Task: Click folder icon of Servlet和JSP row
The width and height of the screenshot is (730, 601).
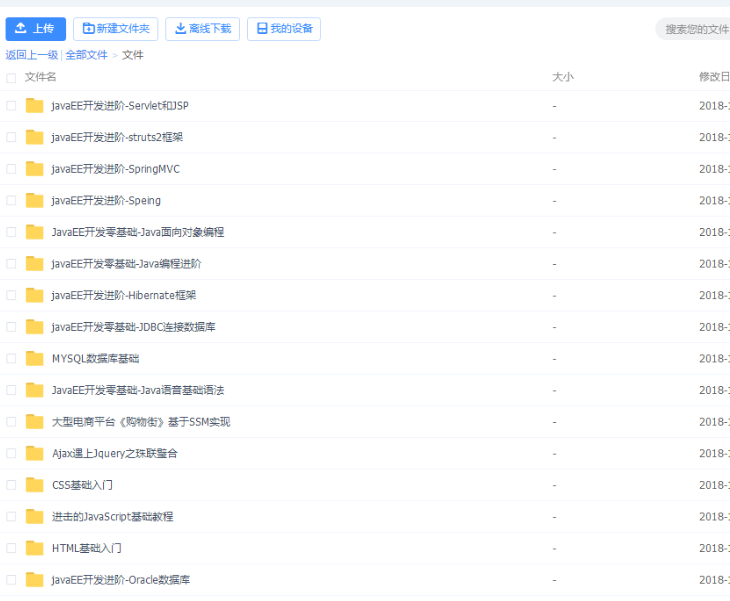Action: 34,106
